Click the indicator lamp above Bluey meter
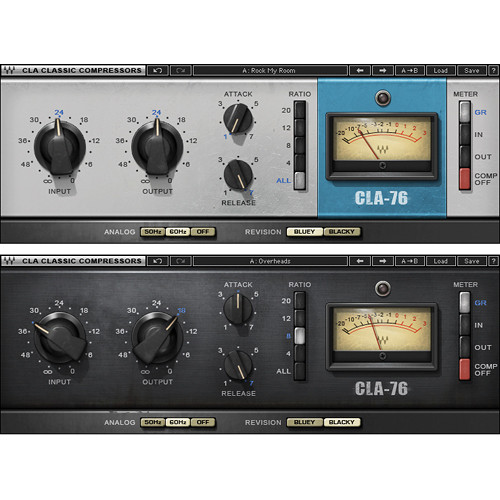This screenshot has height=500, width=500. 382,98
